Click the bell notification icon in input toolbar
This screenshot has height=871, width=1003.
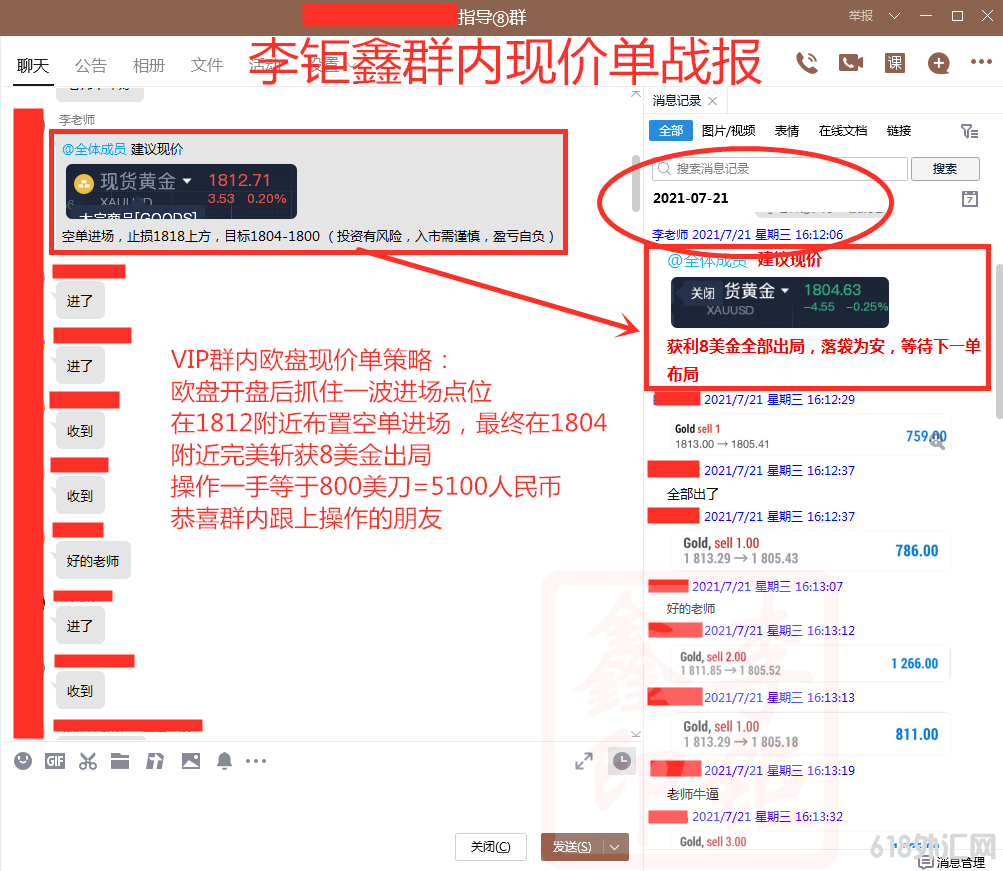(x=223, y=761)
